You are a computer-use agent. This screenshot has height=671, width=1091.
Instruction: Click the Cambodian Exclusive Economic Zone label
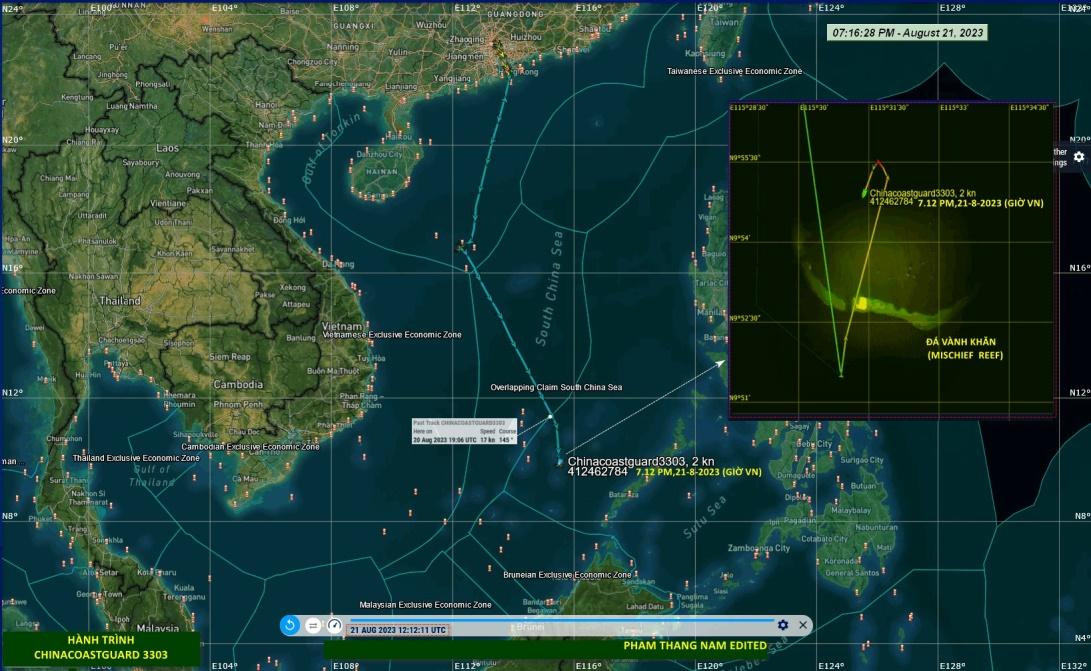click(x=250, y=447)
